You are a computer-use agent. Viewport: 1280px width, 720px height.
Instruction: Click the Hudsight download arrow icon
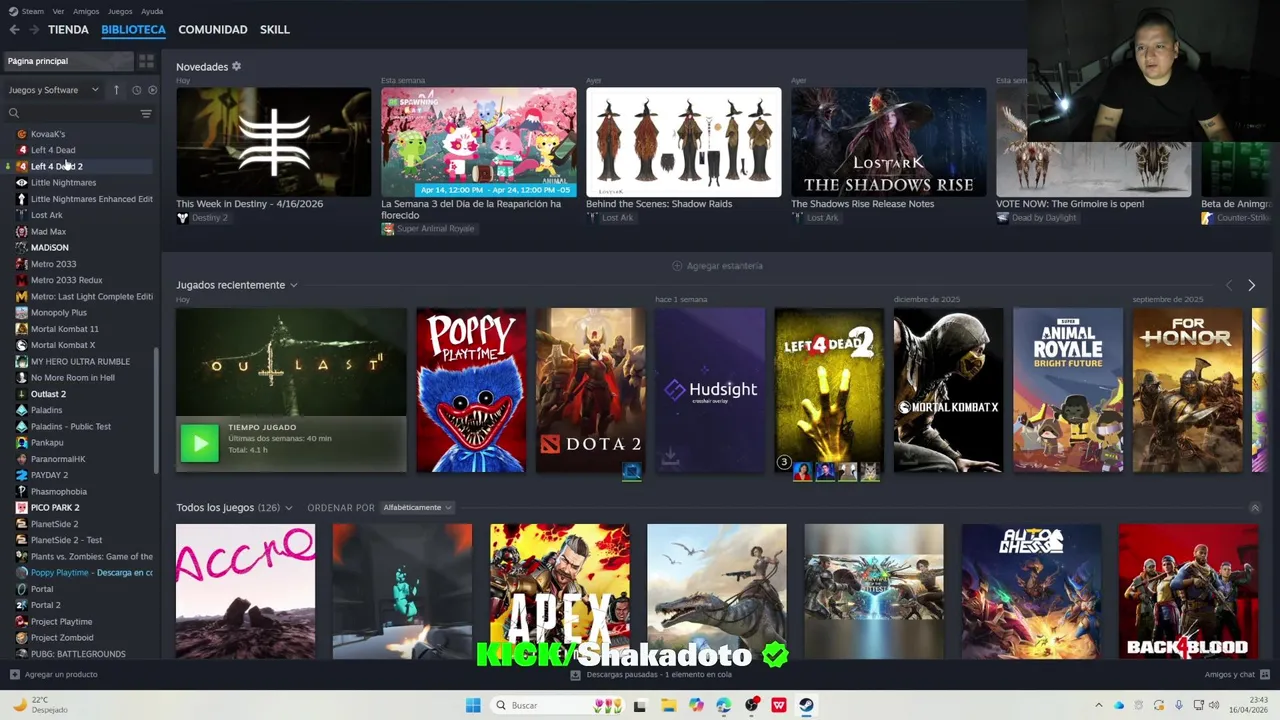670,457
